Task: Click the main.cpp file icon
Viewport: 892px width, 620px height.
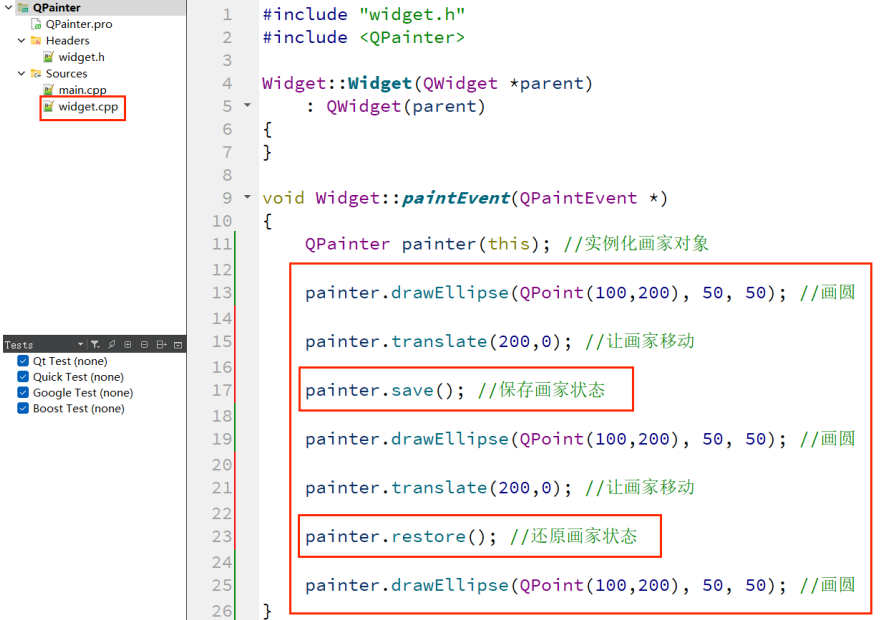Action: pos(48,90)
